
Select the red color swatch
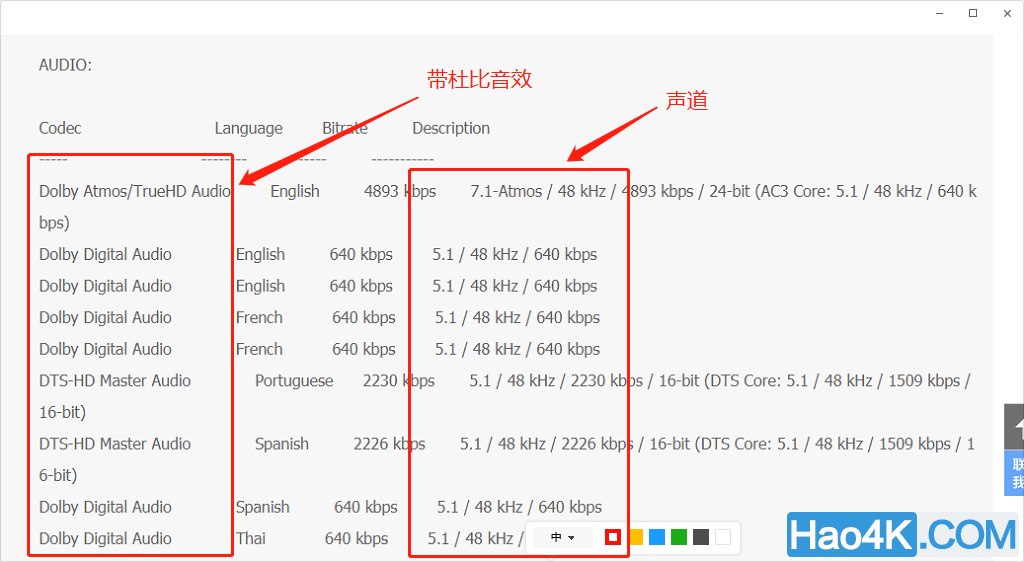(x=613, y=537)
